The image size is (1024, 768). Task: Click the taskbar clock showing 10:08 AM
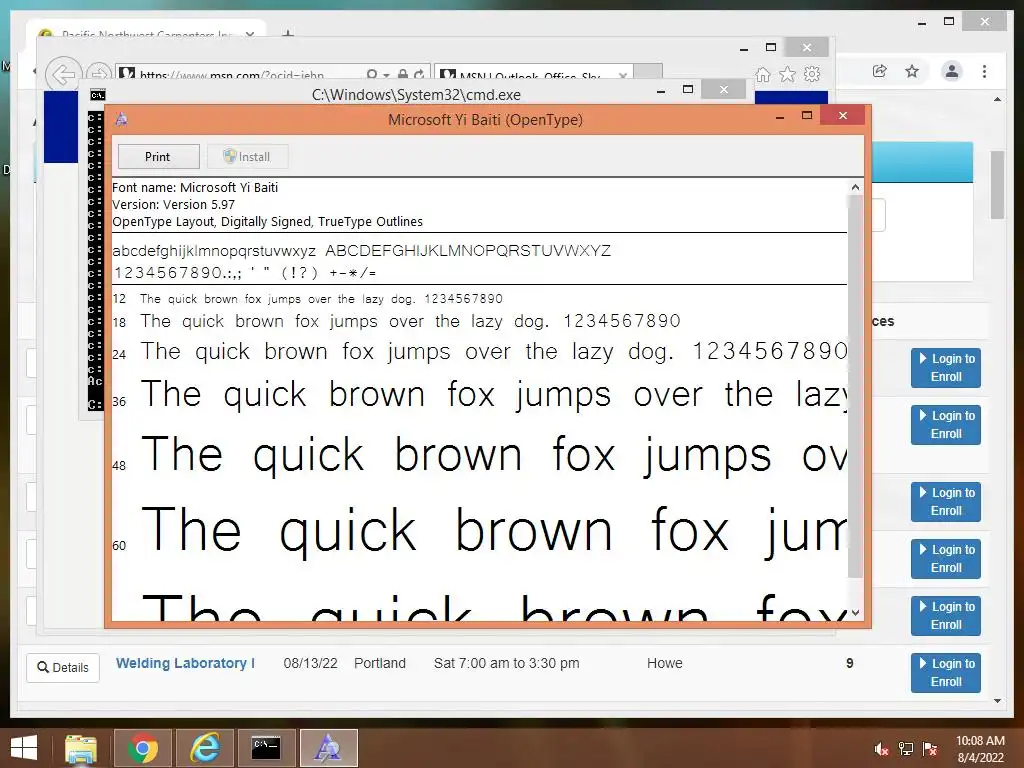pos(980,749)
